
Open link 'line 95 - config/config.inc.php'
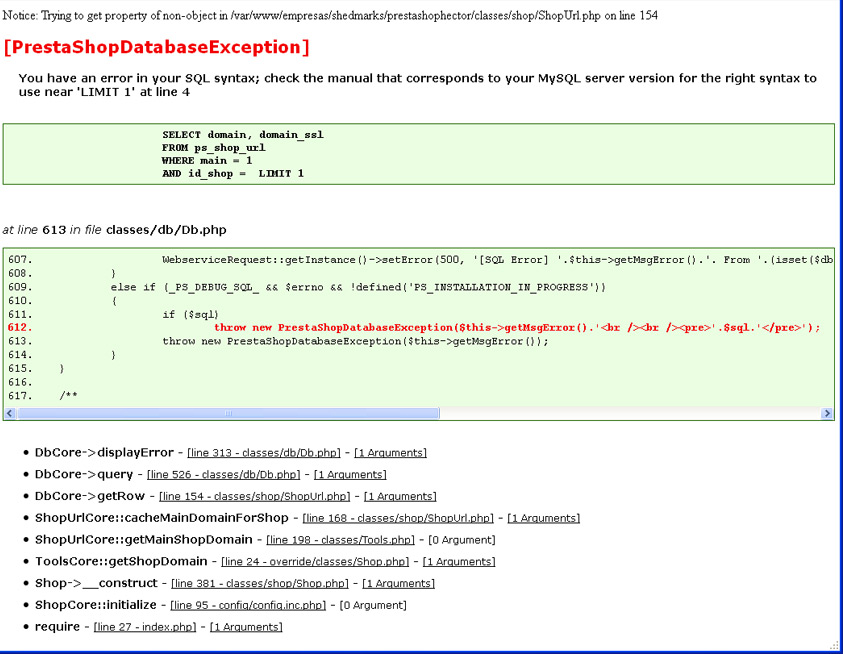(x=248, y=605)
